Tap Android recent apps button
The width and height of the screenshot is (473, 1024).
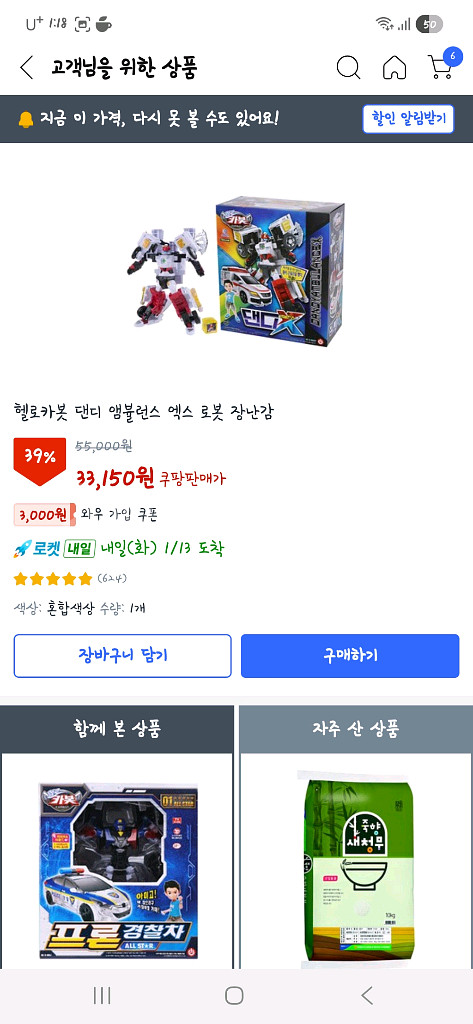(x=102, y=995)
